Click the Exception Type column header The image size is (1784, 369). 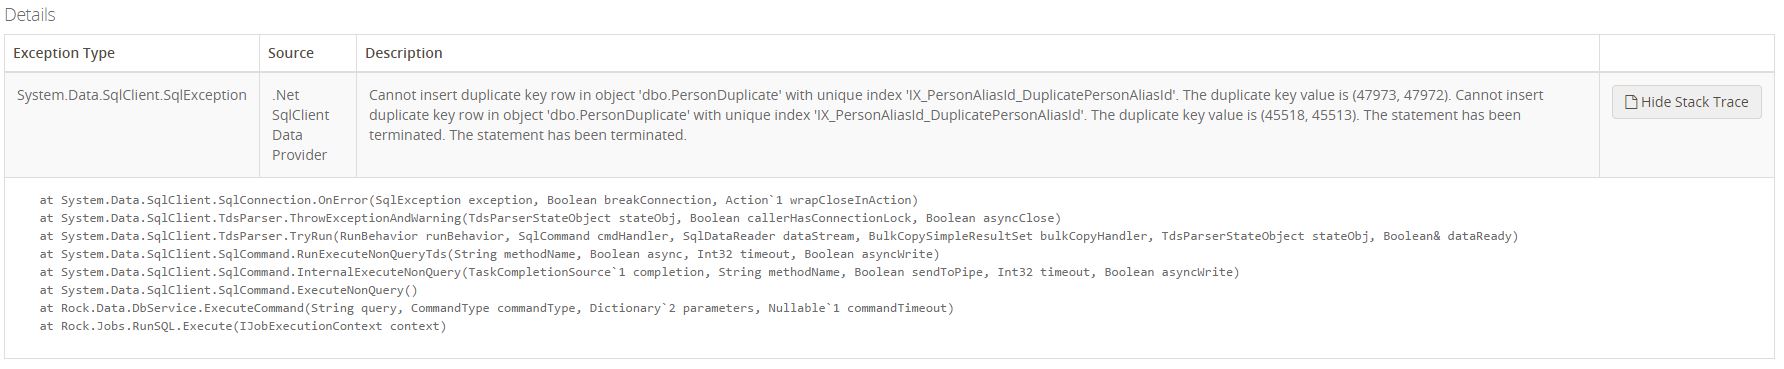64,53
